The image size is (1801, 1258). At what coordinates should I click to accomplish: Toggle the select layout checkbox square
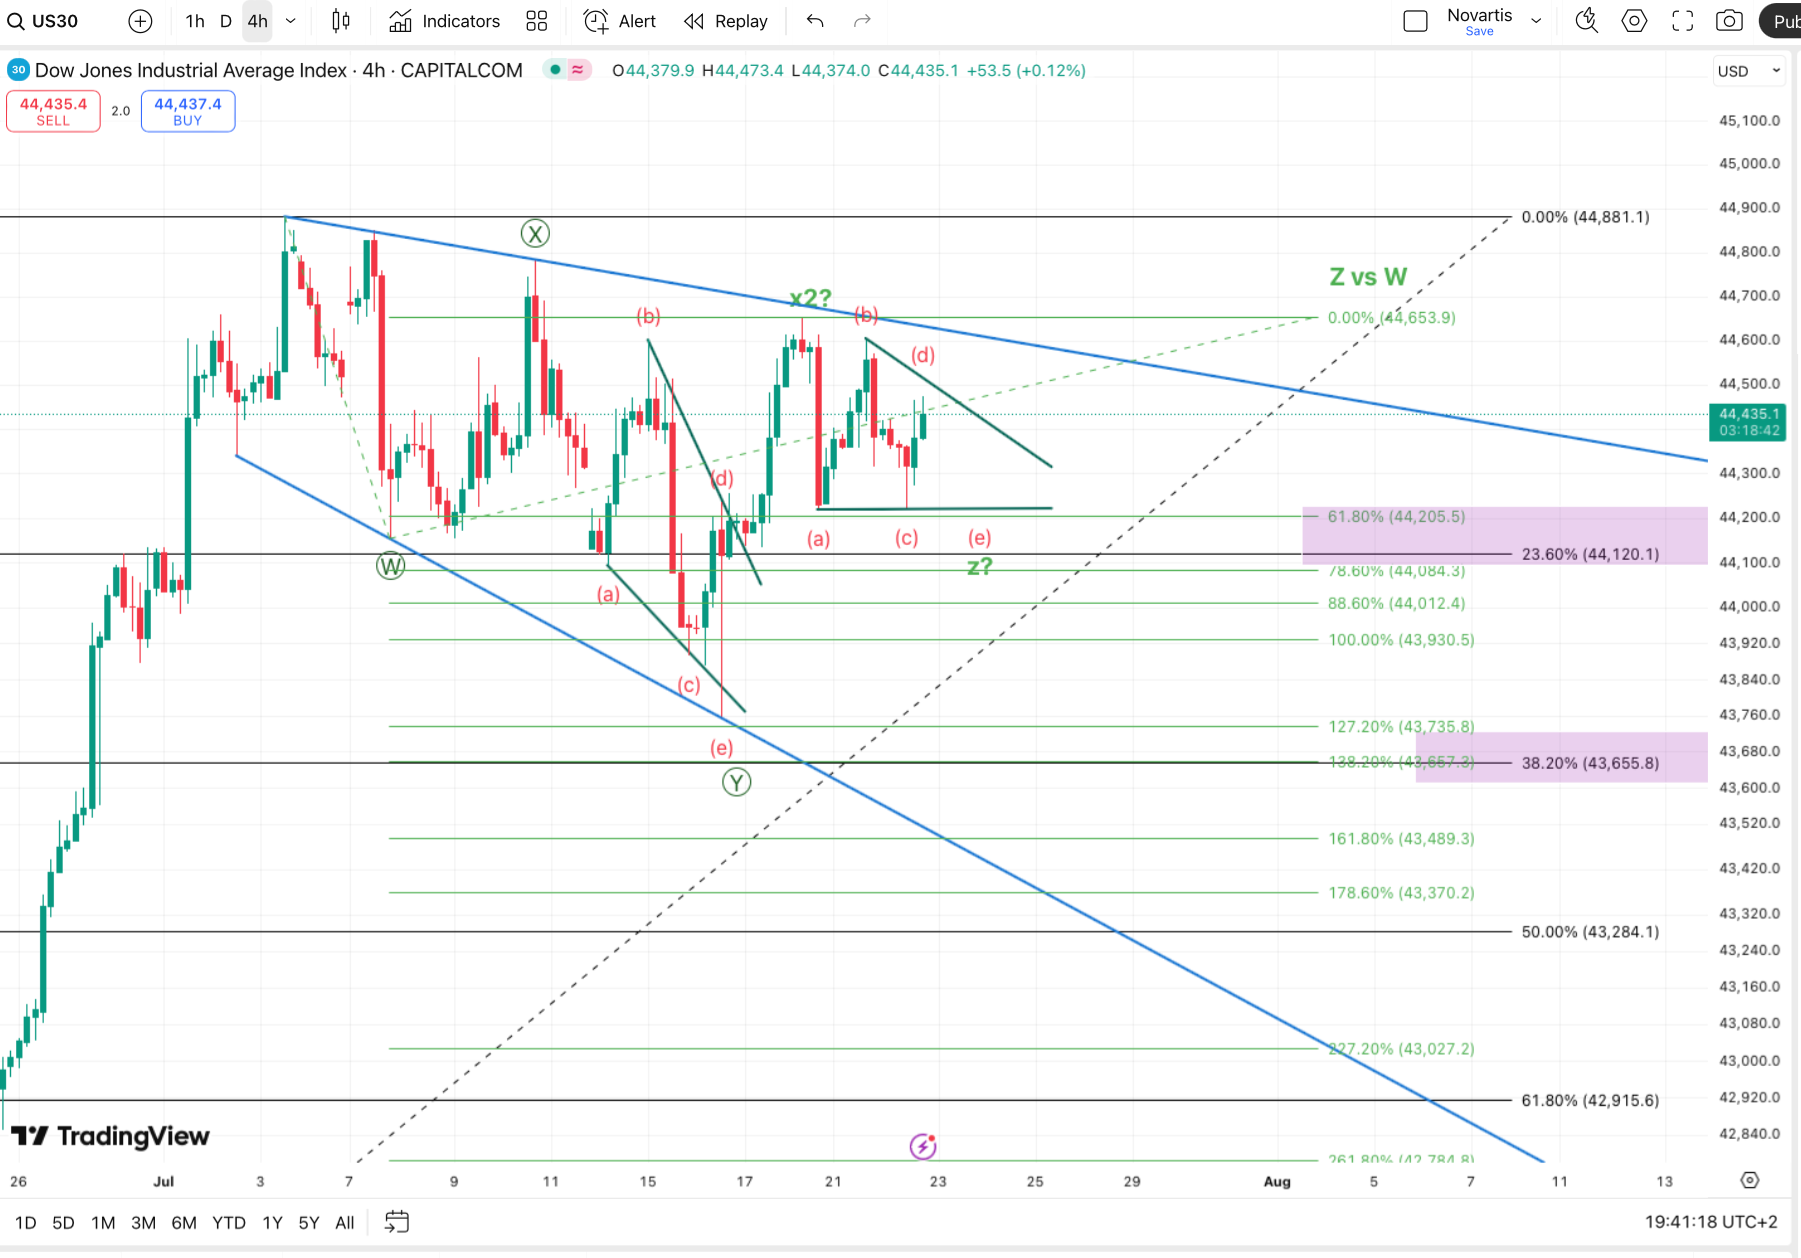(1415, 21)
